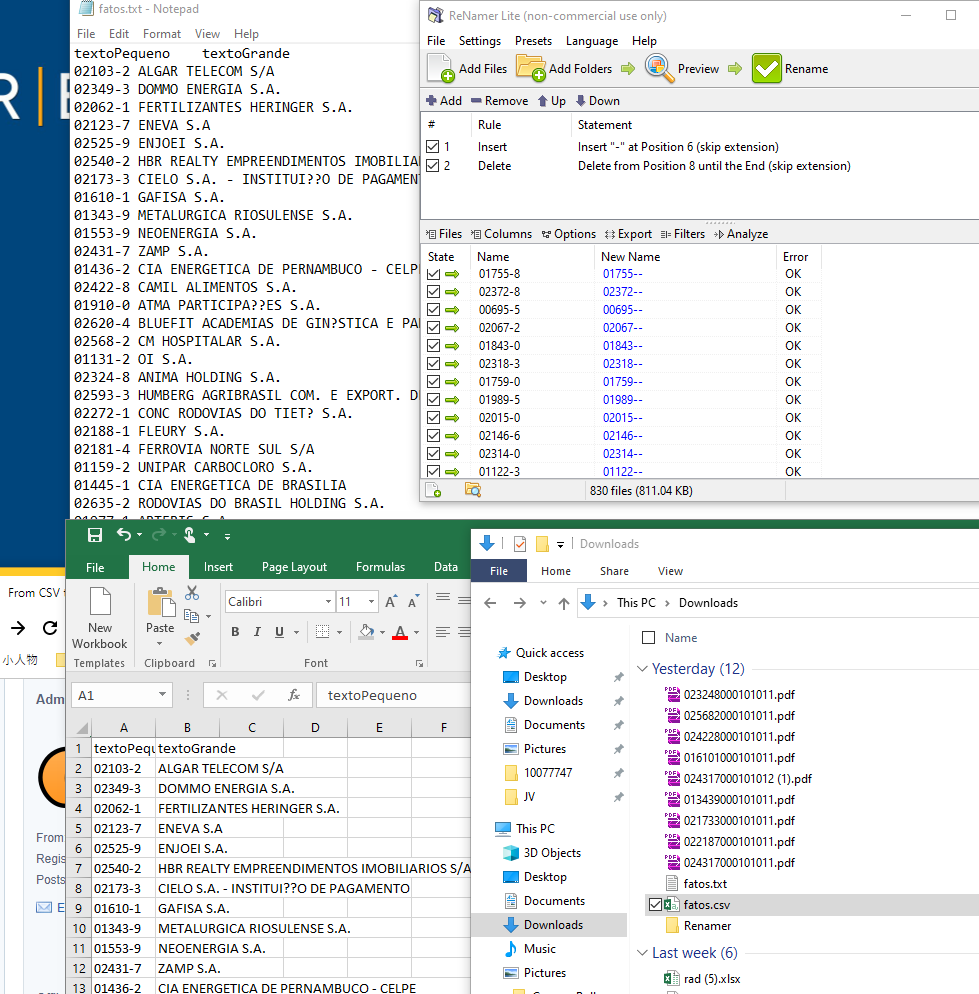Screen dimensions: 979x994
Task: Uncheck the fatos.csv file checkbox
Action: (656, 905)
